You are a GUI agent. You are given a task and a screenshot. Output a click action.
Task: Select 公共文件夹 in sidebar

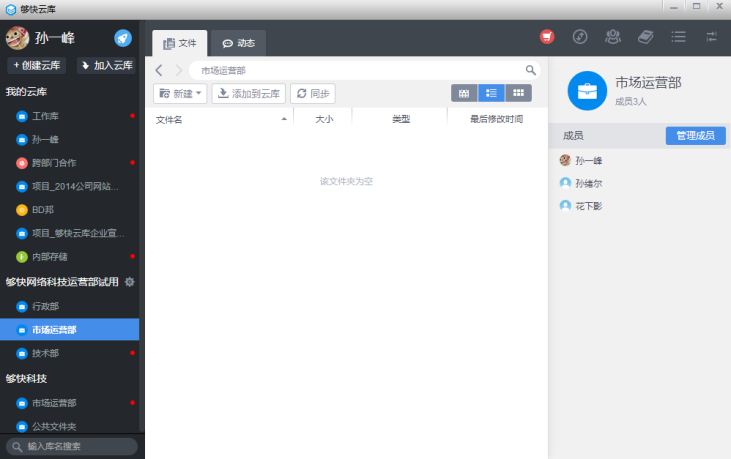(x=69, y=426)
